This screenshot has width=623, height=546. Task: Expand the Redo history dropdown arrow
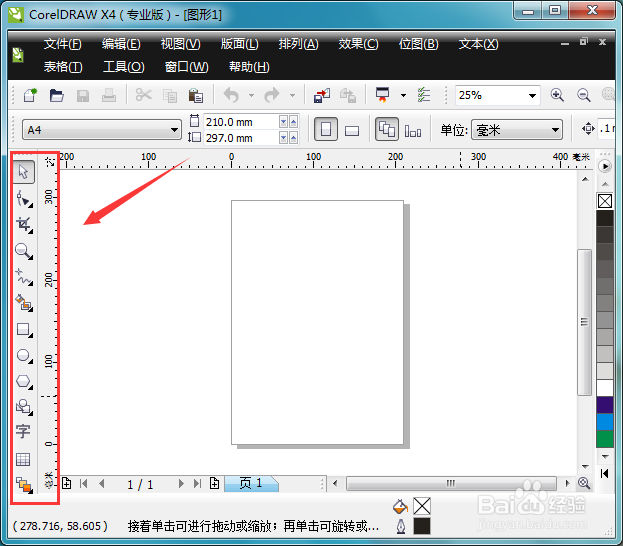(x=292, y=95)
